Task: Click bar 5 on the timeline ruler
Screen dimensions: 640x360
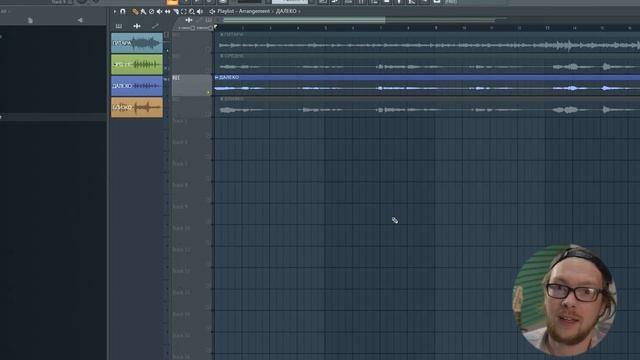Action: (x=325, y=28)
